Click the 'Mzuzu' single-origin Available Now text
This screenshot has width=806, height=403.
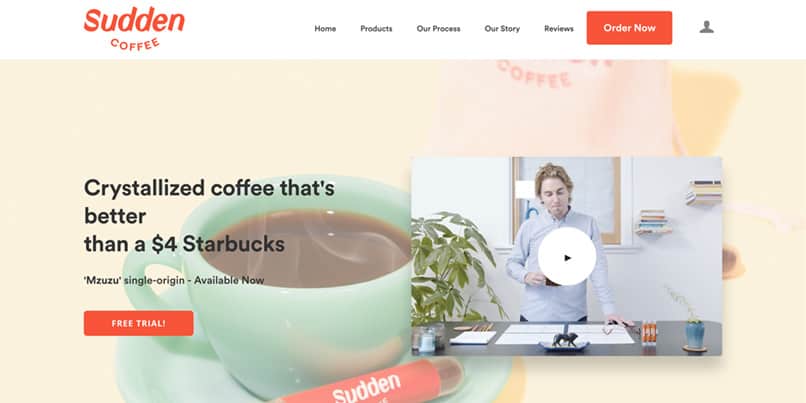[x=174, y=281]
